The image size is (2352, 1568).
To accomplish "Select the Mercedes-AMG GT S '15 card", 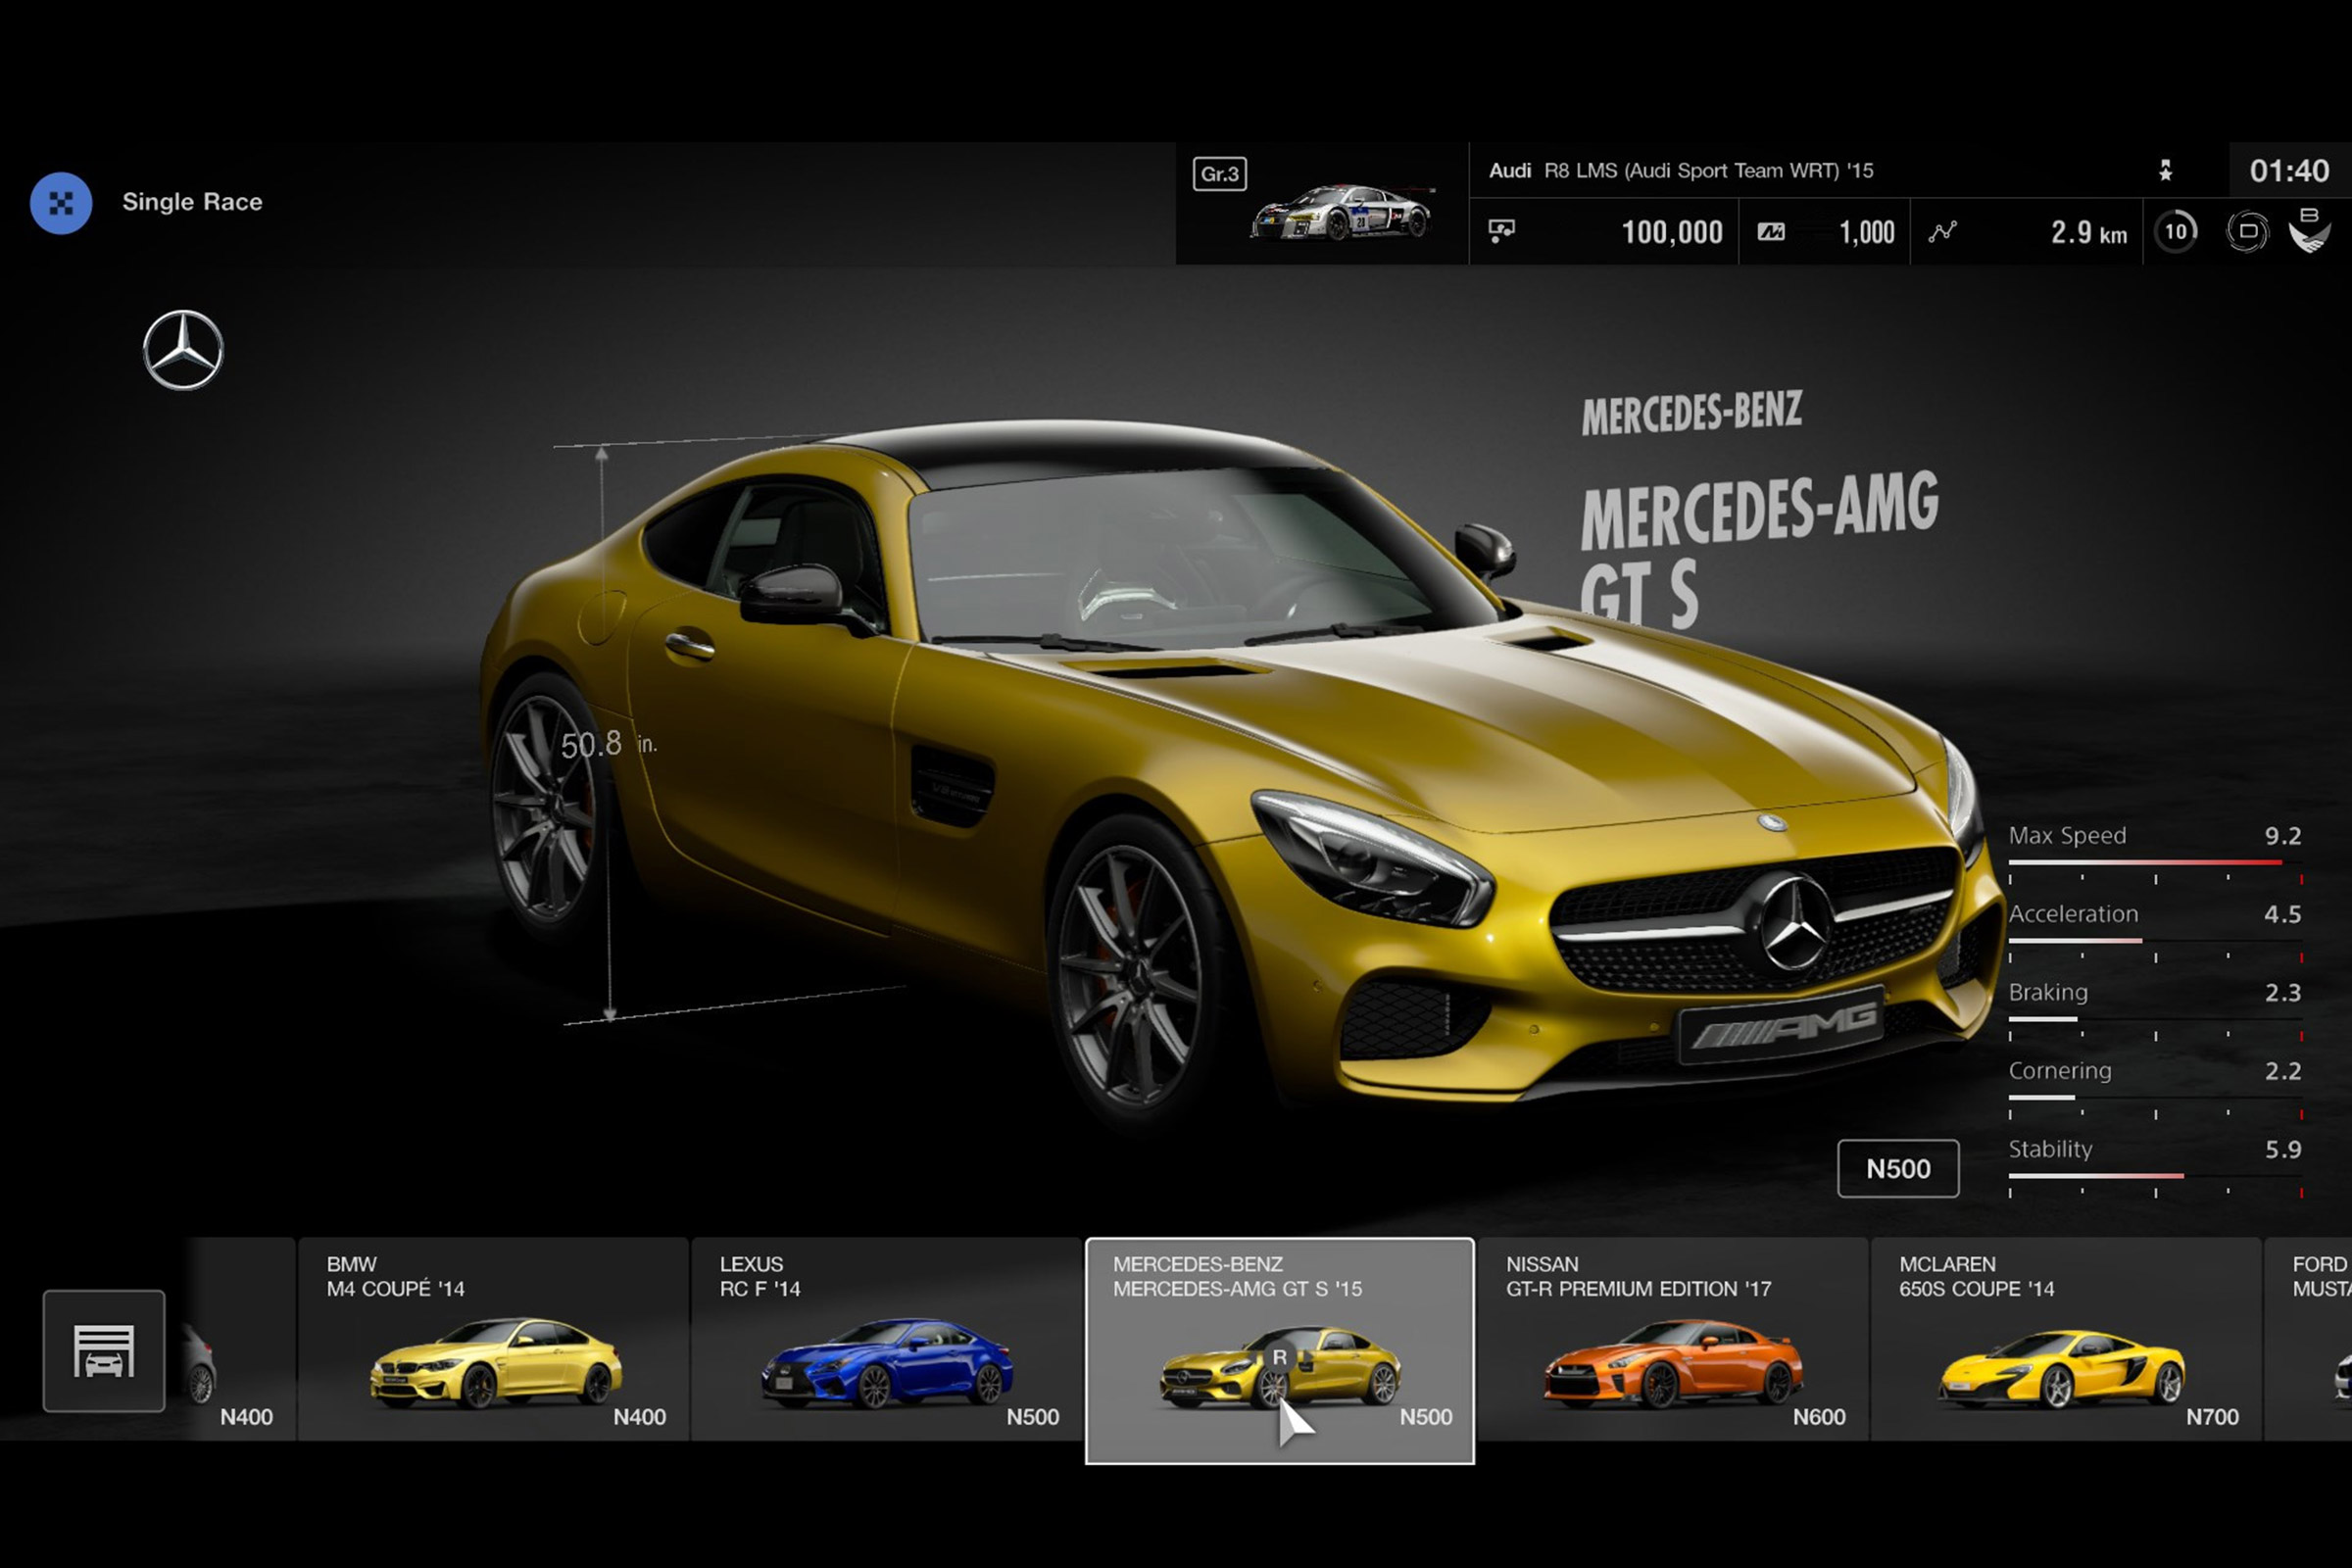I will click(1280, 1350).
